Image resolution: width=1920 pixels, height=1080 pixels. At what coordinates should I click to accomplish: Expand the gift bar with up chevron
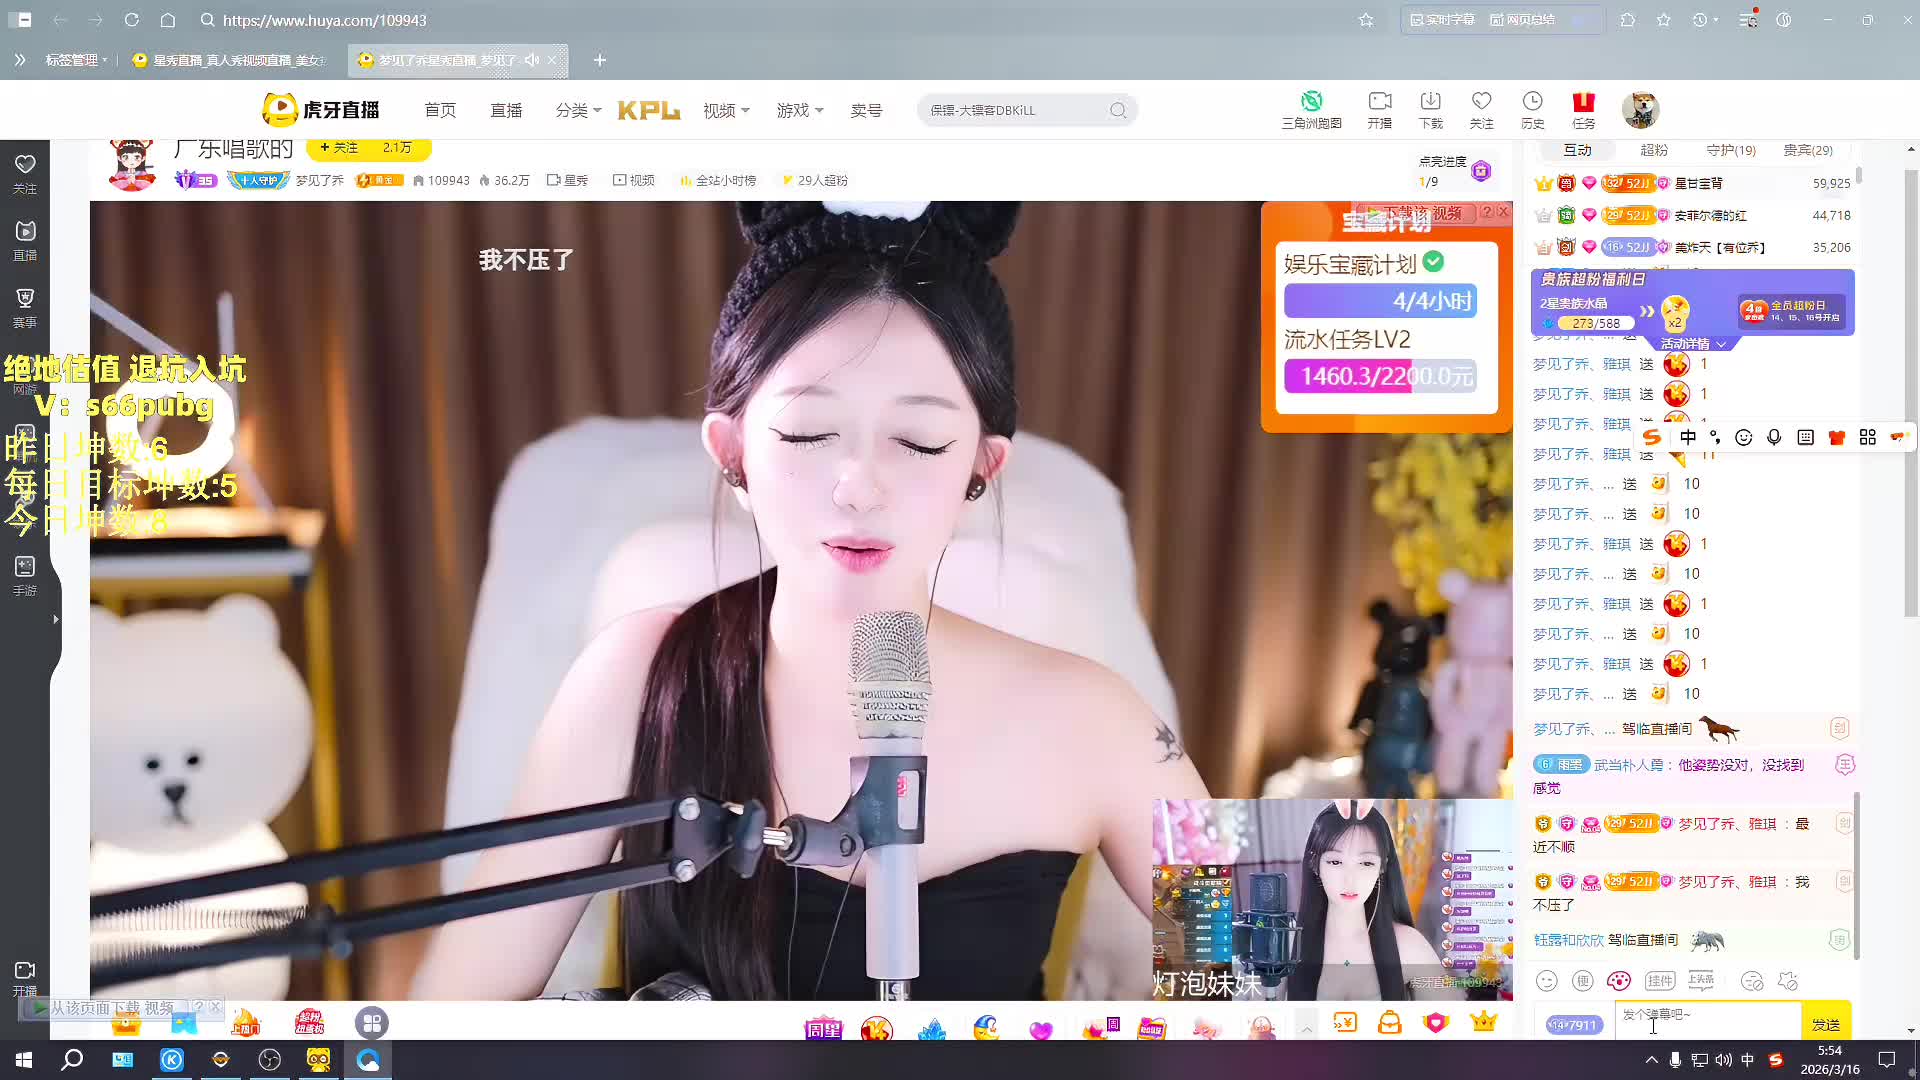pyautogui.click(x=1306, y=1028)
